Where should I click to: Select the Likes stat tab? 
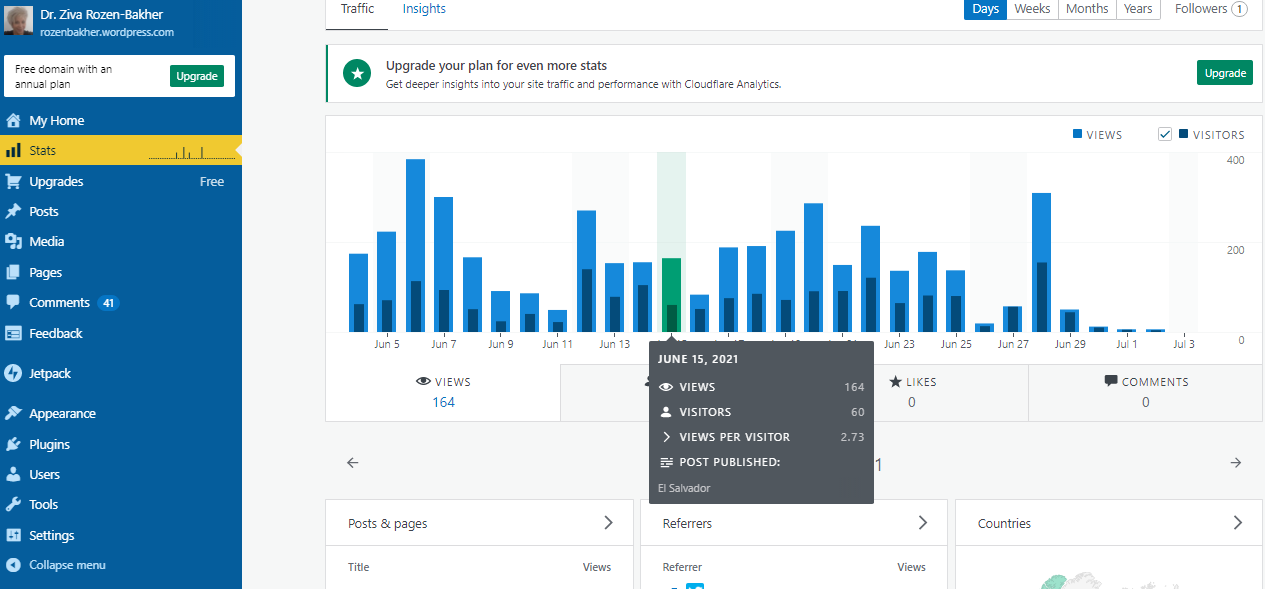pos(911,392)
